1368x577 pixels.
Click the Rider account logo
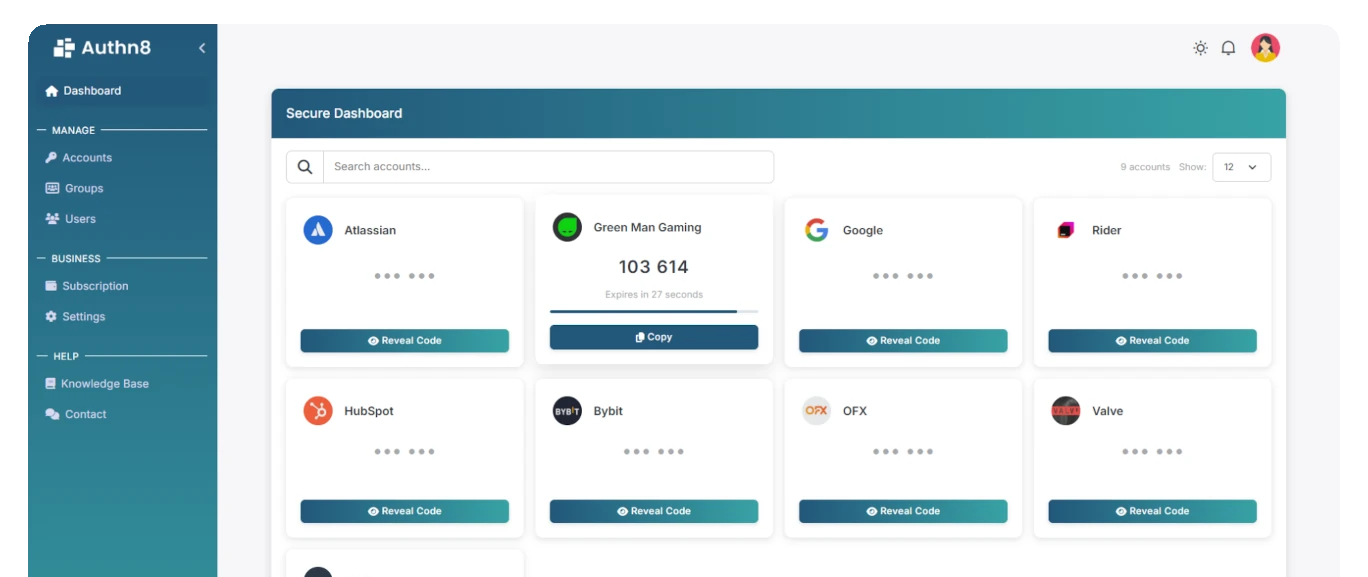(x=1063, y=229)
